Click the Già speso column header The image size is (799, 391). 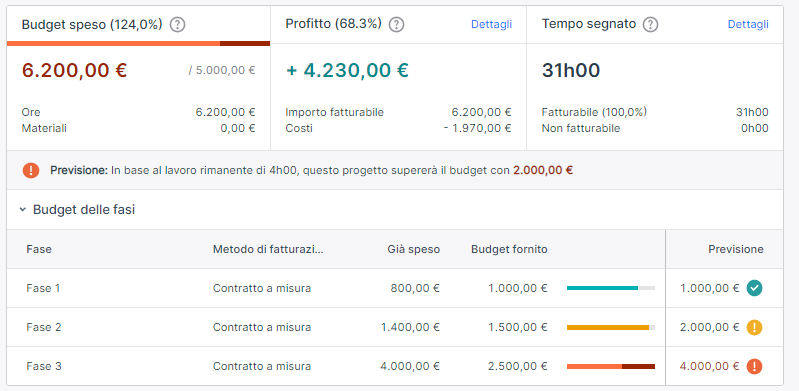pos(413,249)
